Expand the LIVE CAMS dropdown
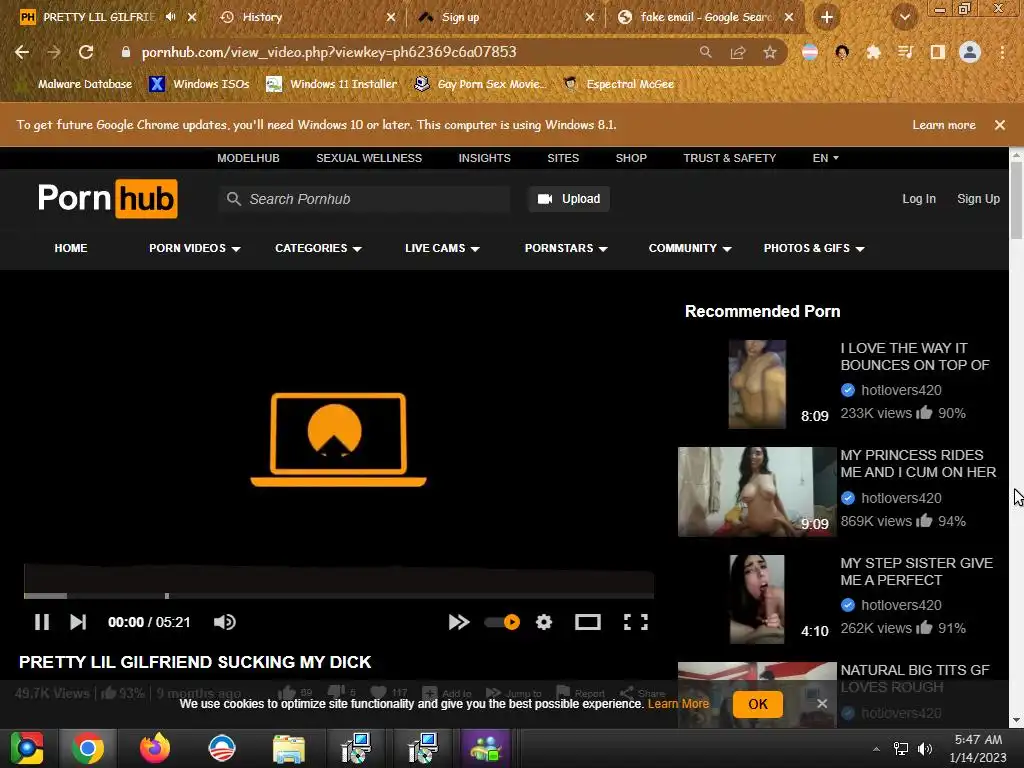This screenshot has width=1024, height=768. 442,248
